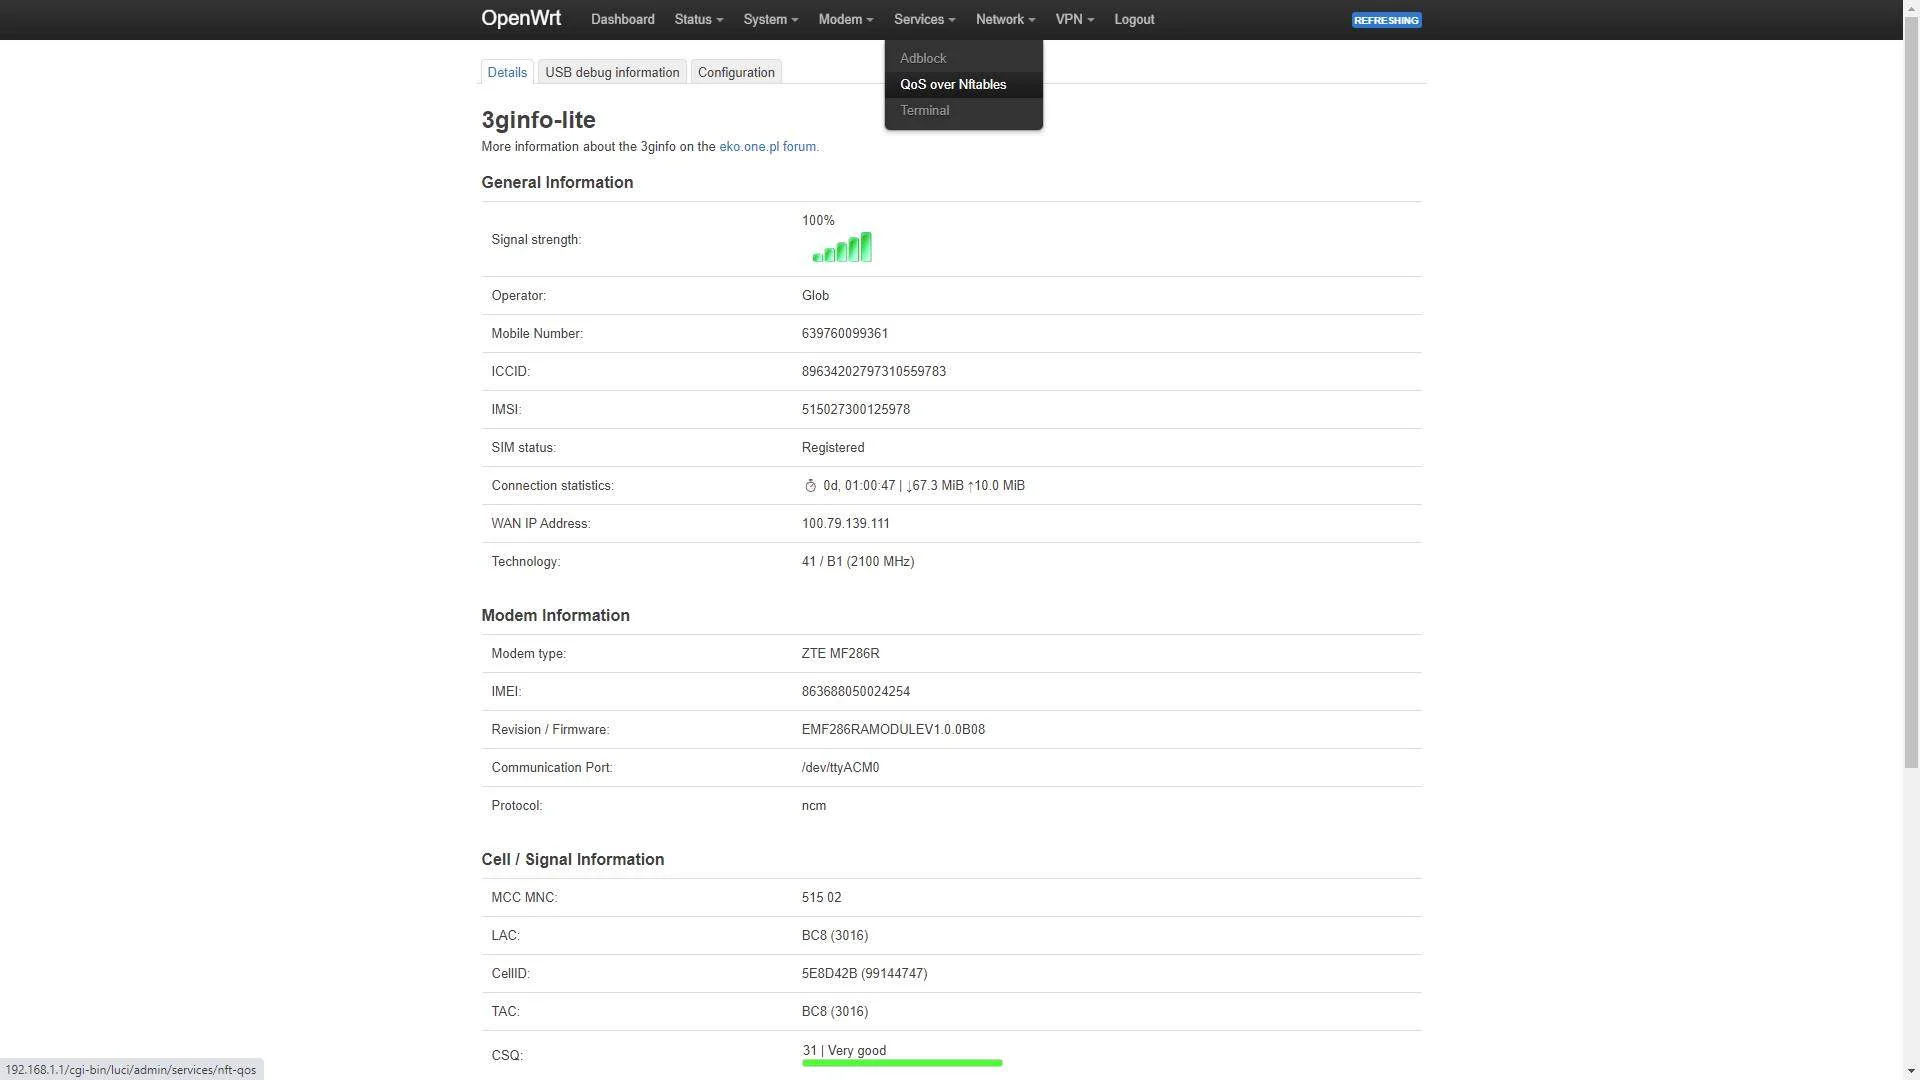
Task: Switch to USB debug information tab
Action: 612,72
